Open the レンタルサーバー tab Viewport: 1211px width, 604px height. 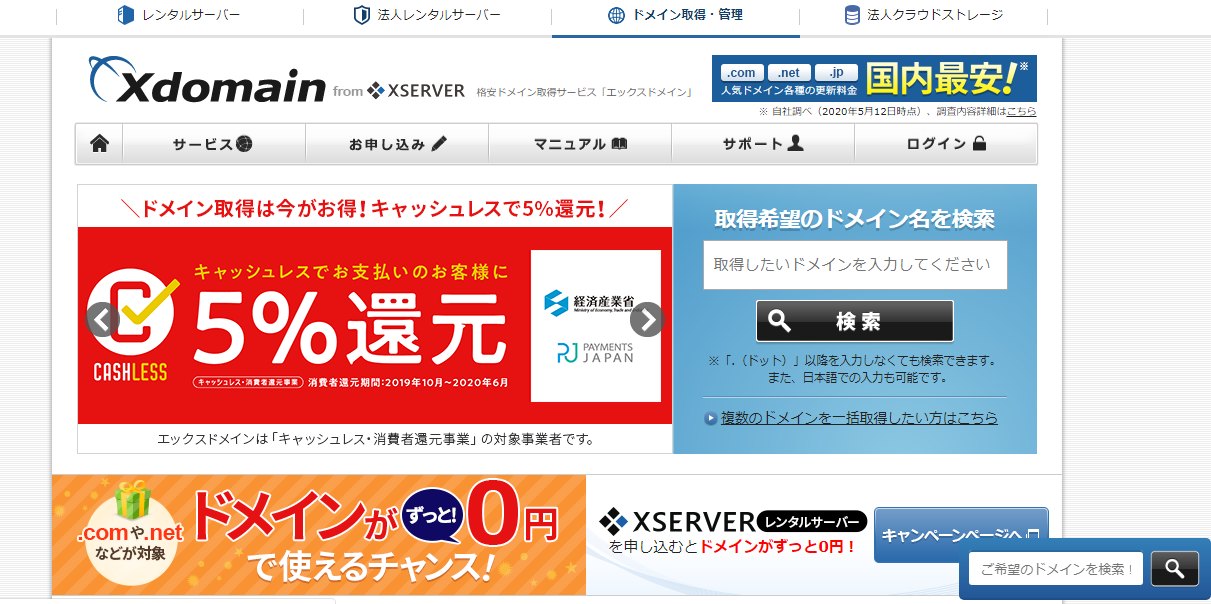click(179, 15)
